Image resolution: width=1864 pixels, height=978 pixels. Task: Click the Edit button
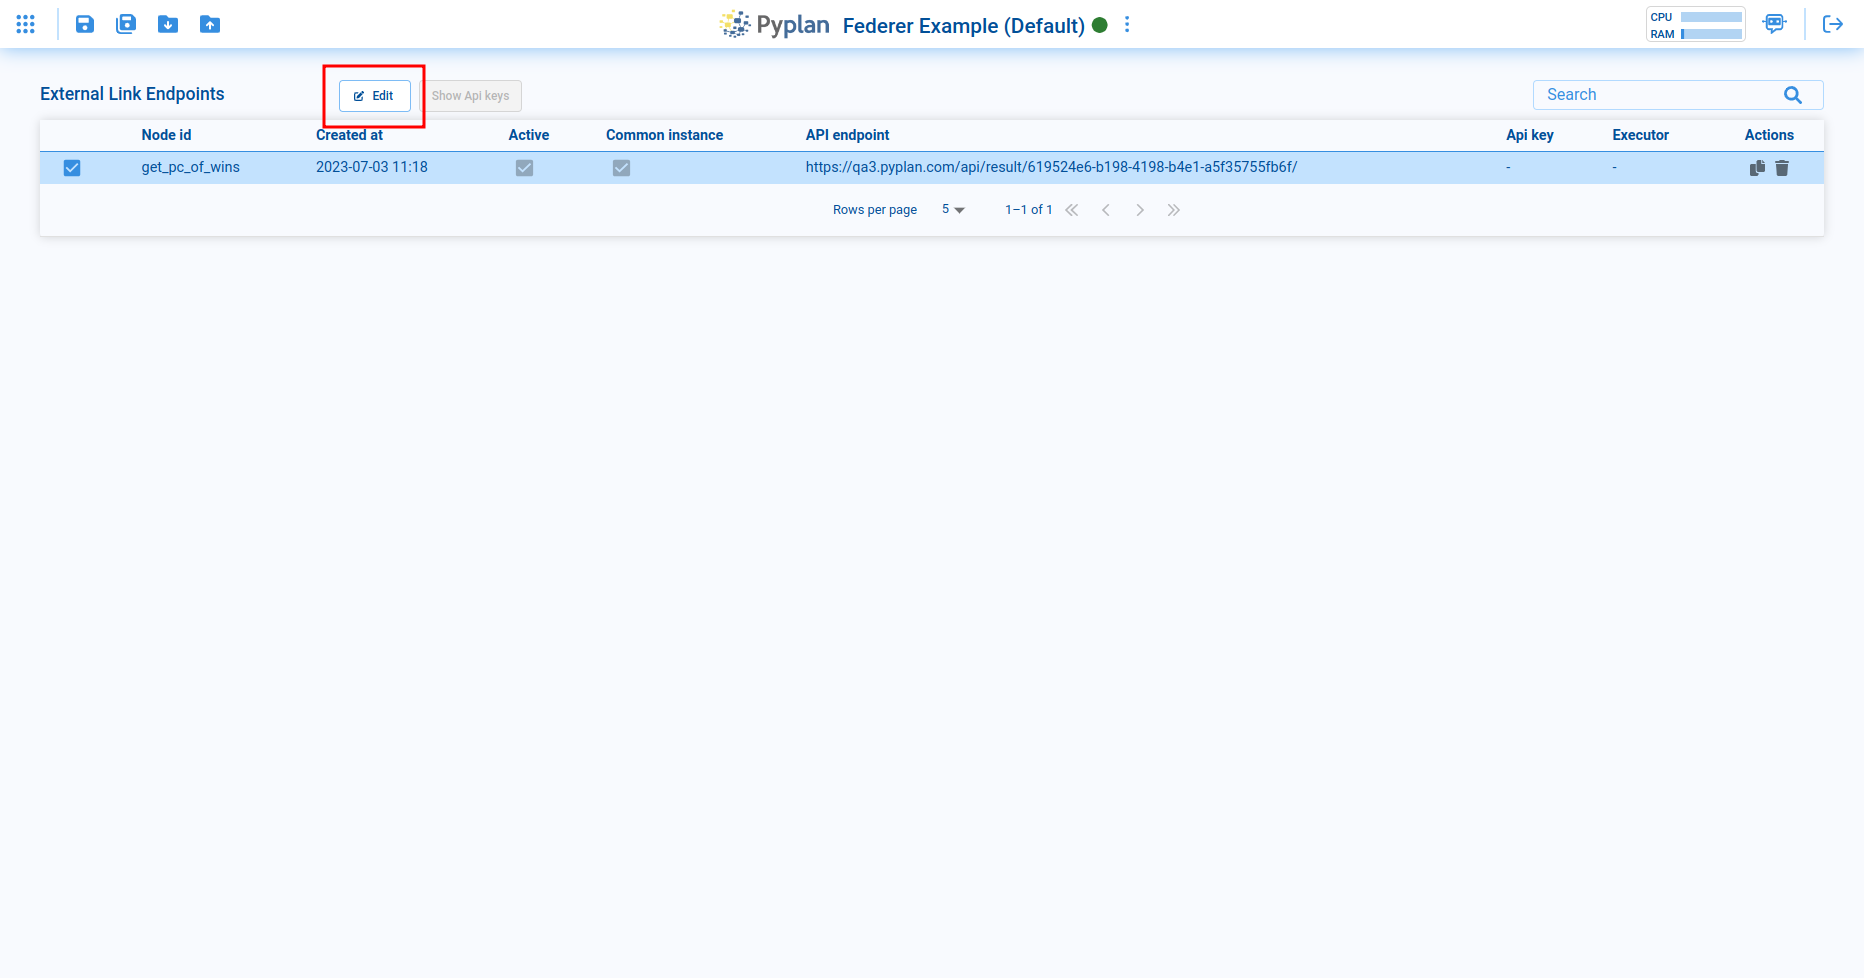375,96
